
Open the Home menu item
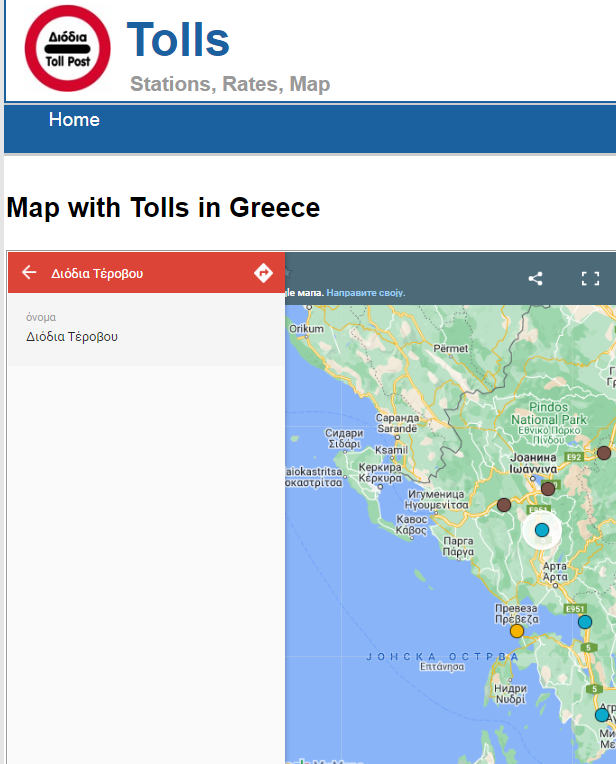(74, 120)
